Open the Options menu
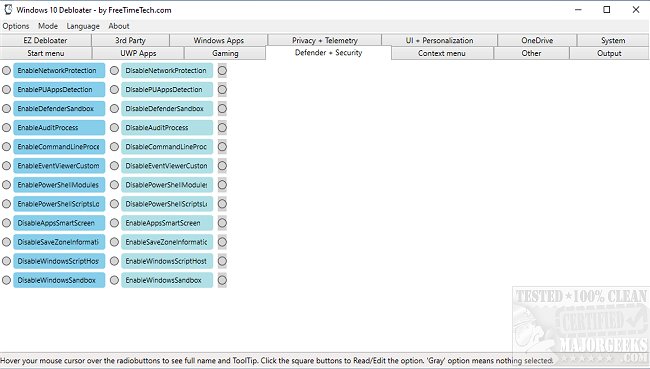Screen dimensions: 650x369 16,26
